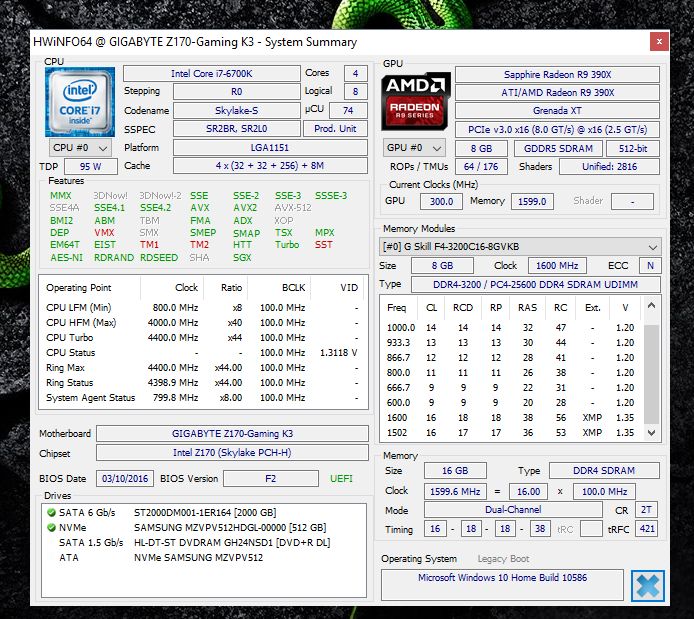Click the AMD Radeon R9 series logo
Image resolution: width=694 pixels, height=619 pixels.
coord(416,102)
